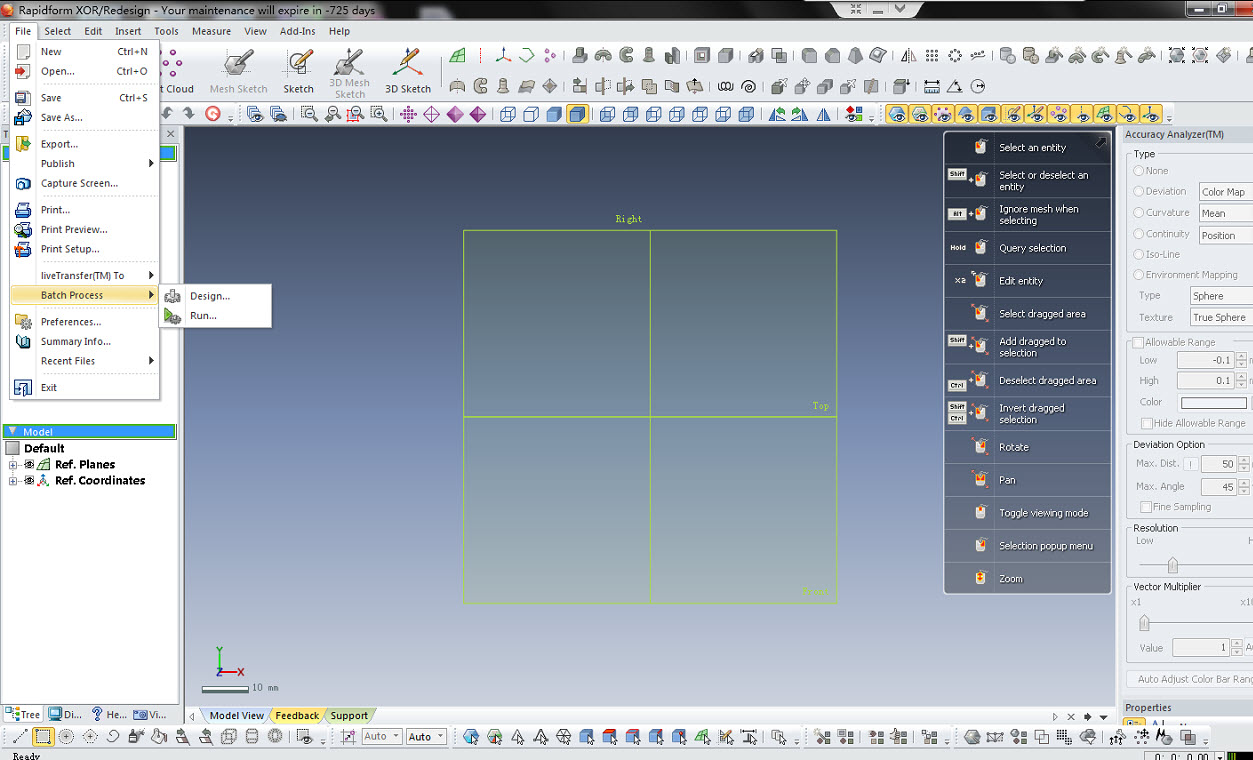This screenshot has width=1253, height=760.
Task: Click the reference coordinate axes toolbar icon
Action: (503, 56)
